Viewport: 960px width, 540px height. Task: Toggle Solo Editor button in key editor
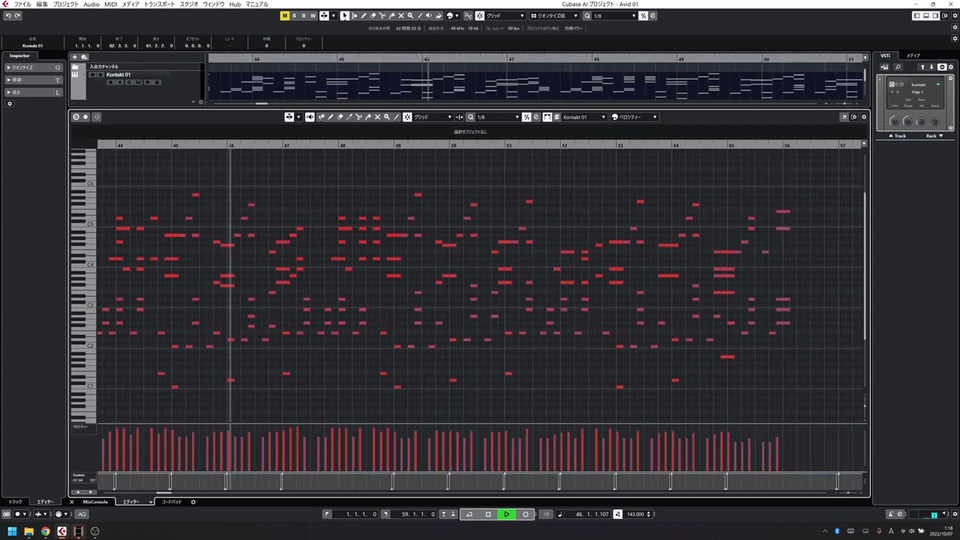pyautogui.click(x=76, y=117)
